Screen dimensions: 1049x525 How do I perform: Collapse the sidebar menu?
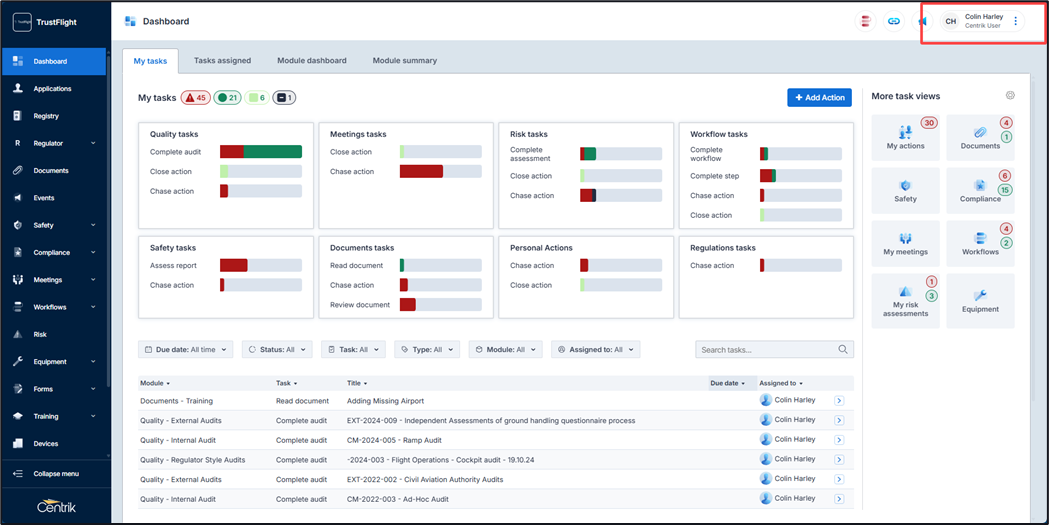tap(55, 474)
